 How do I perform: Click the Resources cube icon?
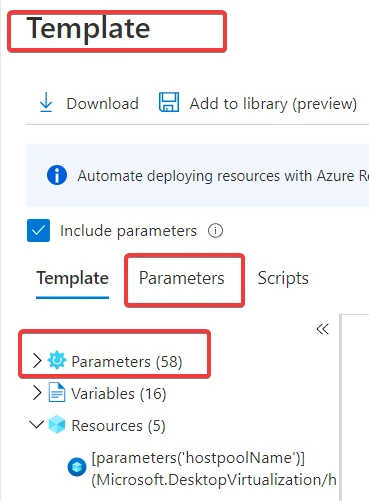click(x=57, y=424)
